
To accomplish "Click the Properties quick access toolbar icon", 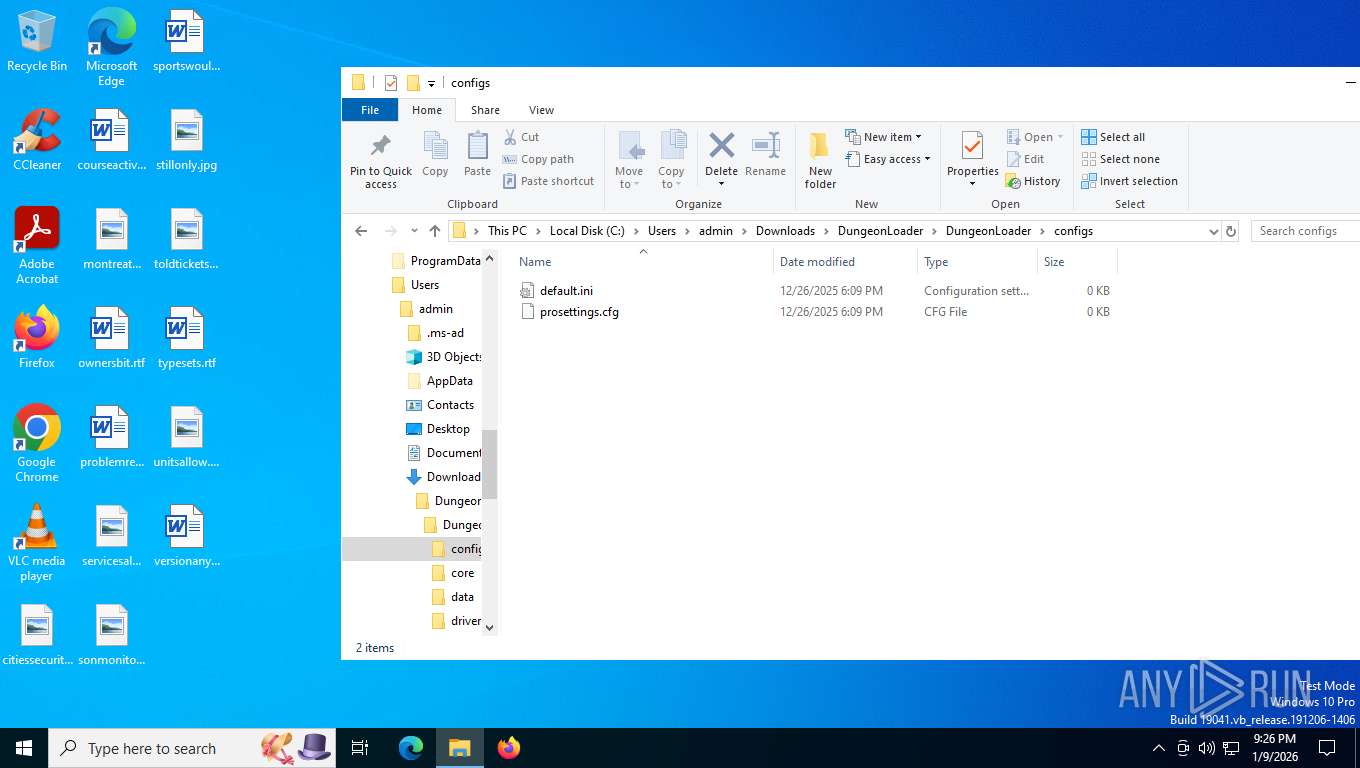I will tap(391, 83).
